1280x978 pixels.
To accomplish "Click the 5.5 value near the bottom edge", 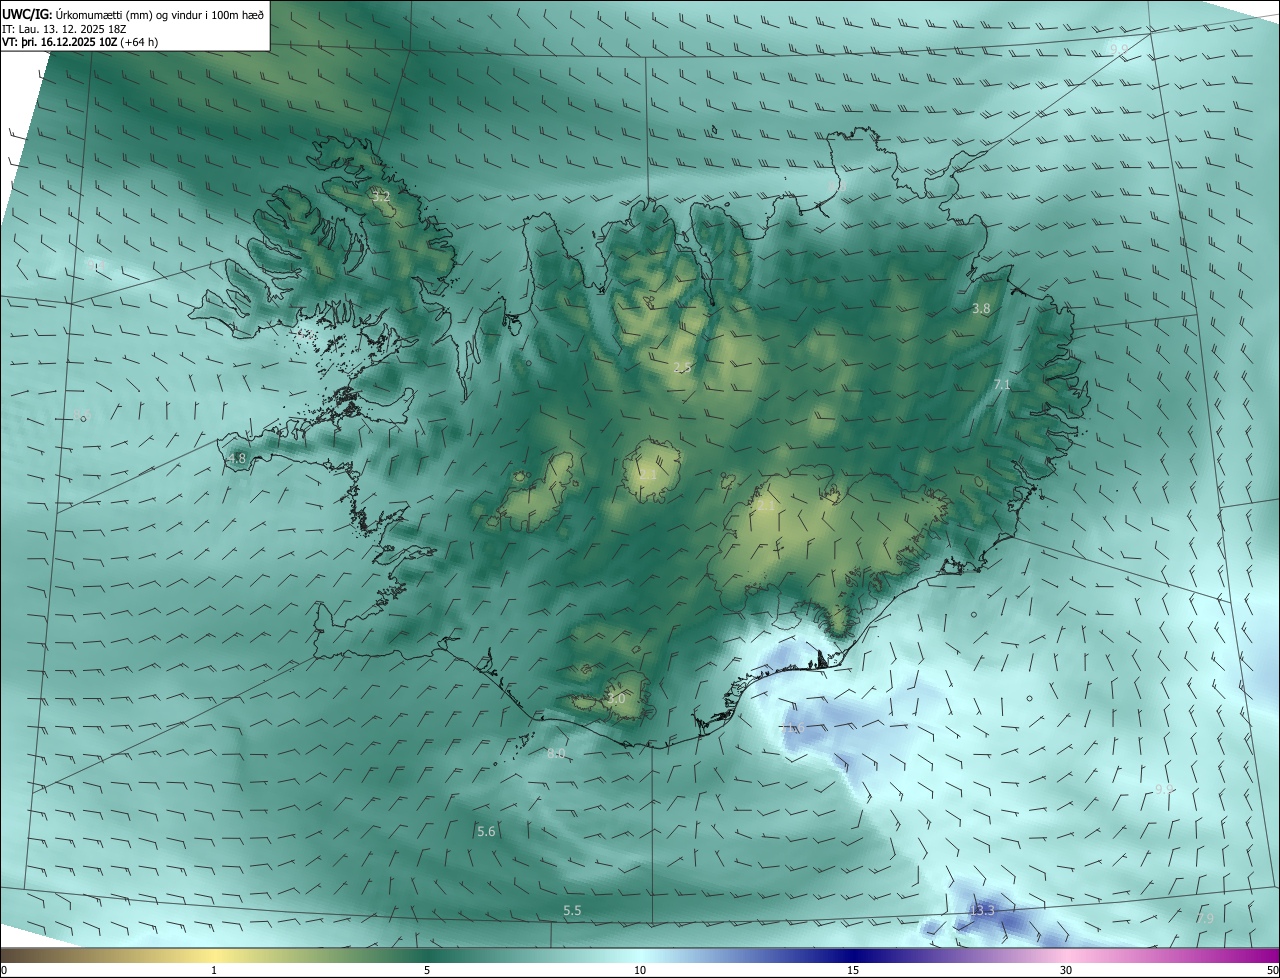I will pyautogui.click(x=572, y=910).
